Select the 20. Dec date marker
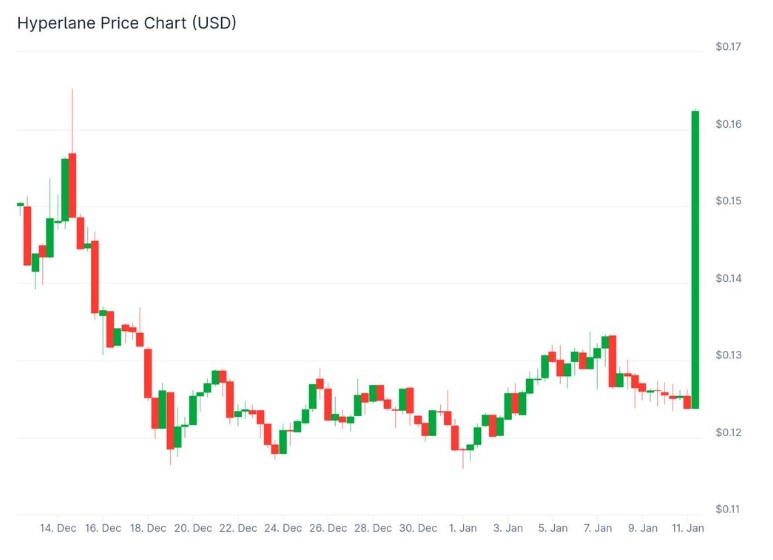The image size is (773, 560). pos(193,528)
